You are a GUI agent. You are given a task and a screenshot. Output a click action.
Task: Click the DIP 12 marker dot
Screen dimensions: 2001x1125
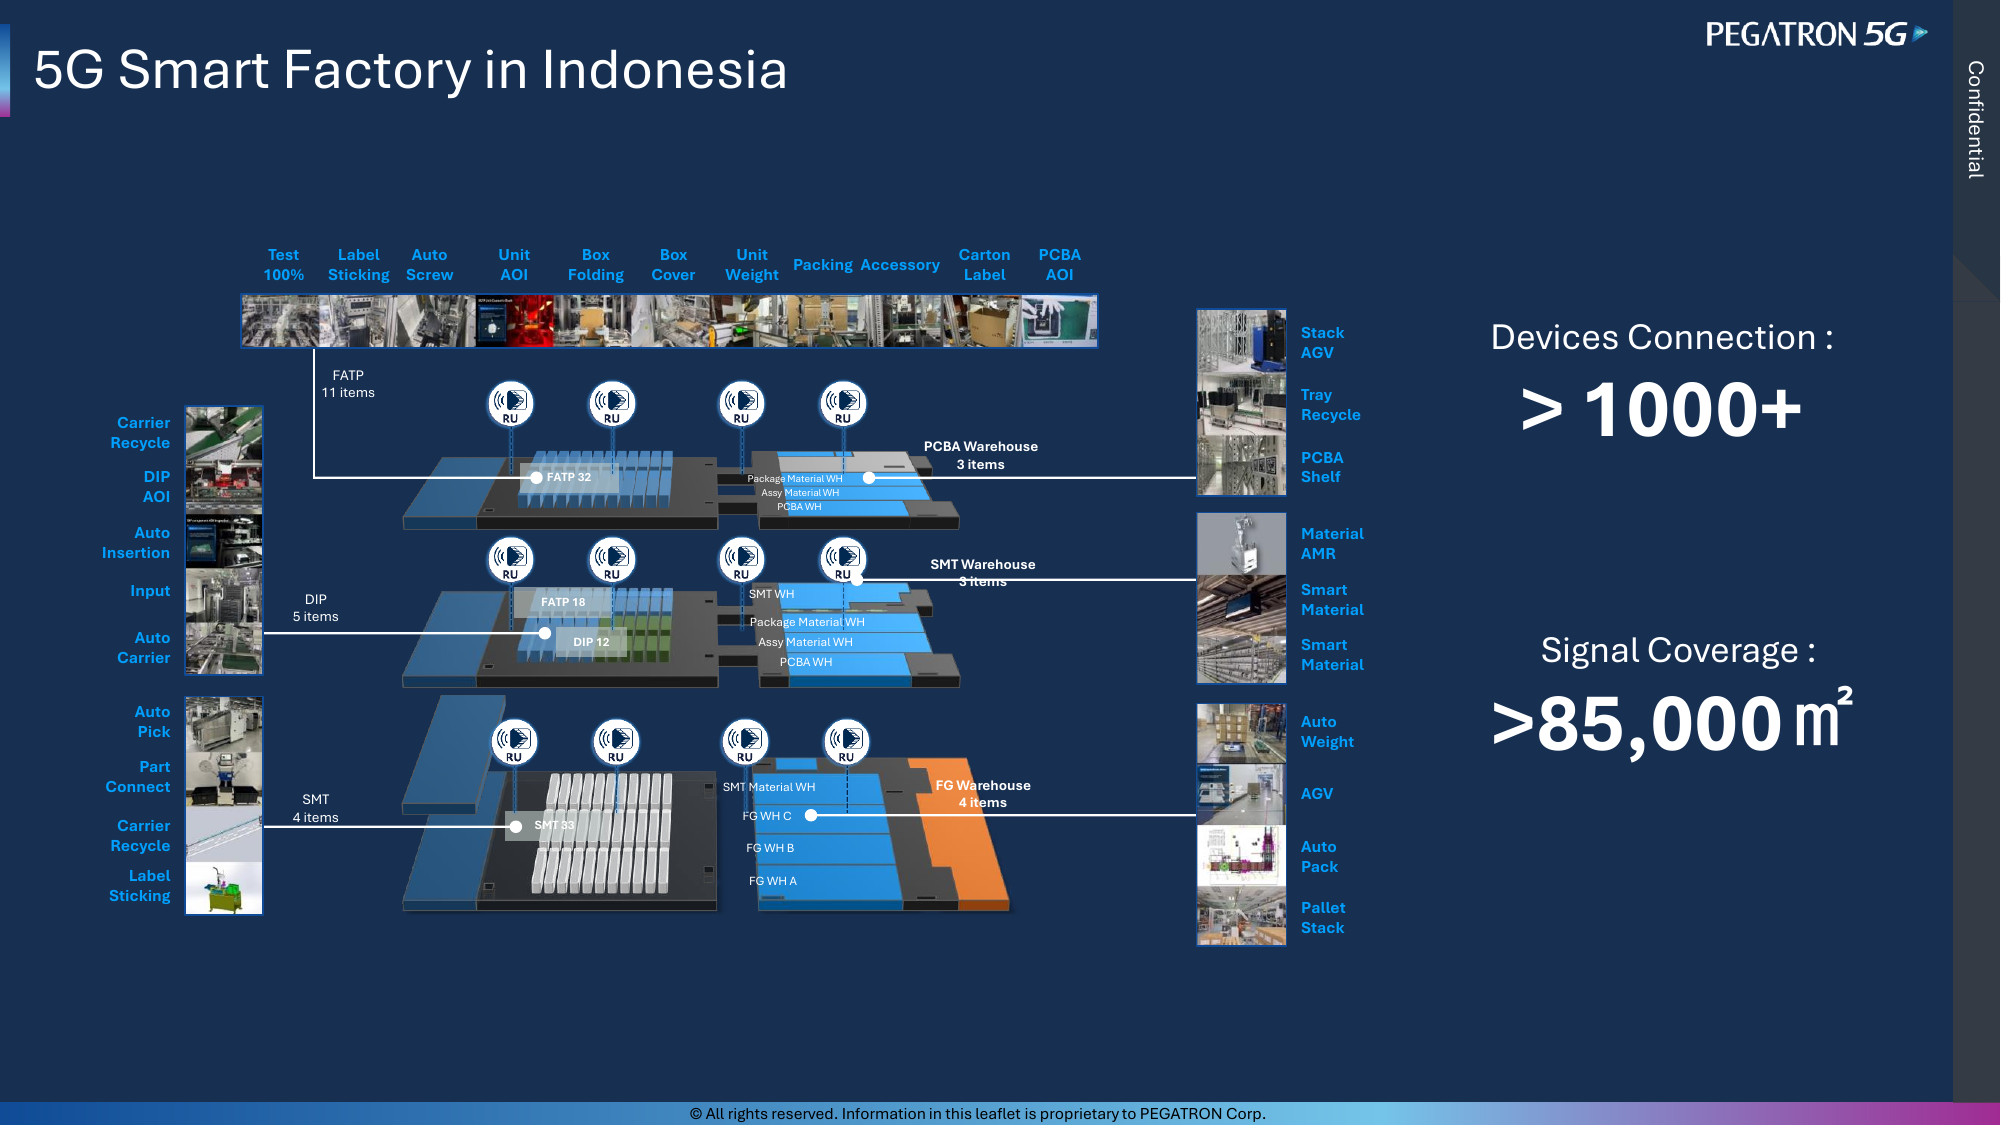coord(545,633)
